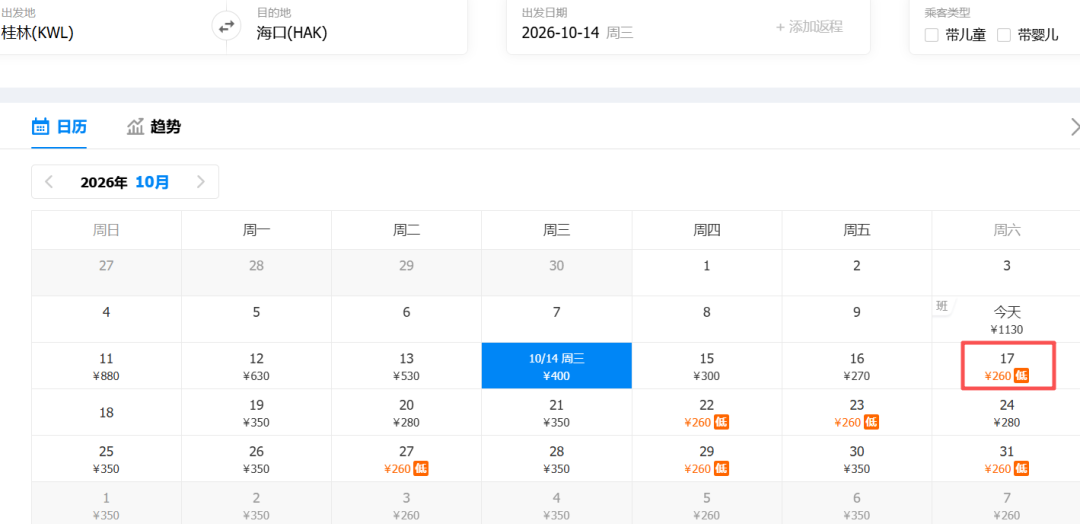Open the 10月 month selector
Image resolution: width=1080 pixels, height=524 pixels.
pyautogui.click(x=152, y=182)
